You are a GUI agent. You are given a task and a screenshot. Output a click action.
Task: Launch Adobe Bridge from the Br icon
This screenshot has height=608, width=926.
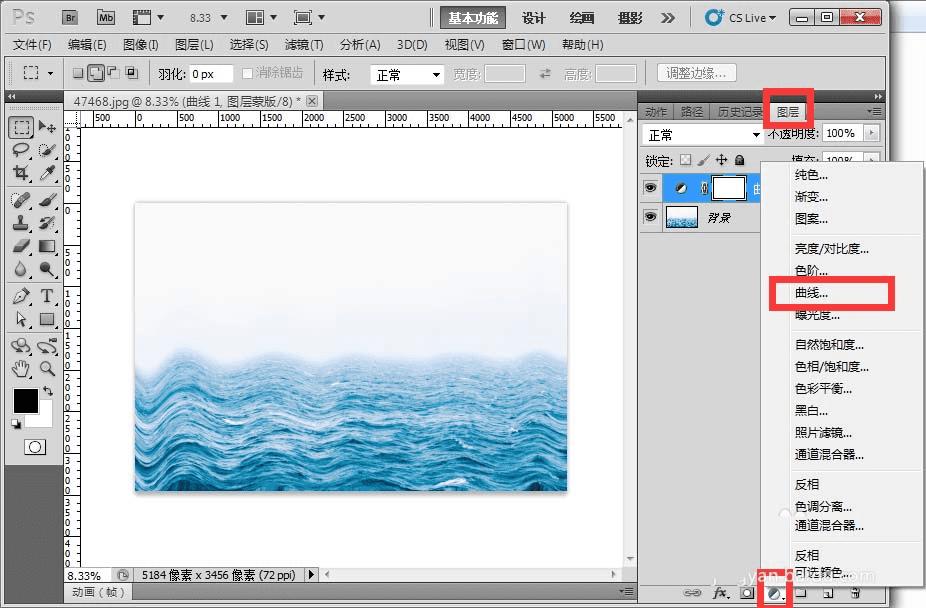click(70, 17)
